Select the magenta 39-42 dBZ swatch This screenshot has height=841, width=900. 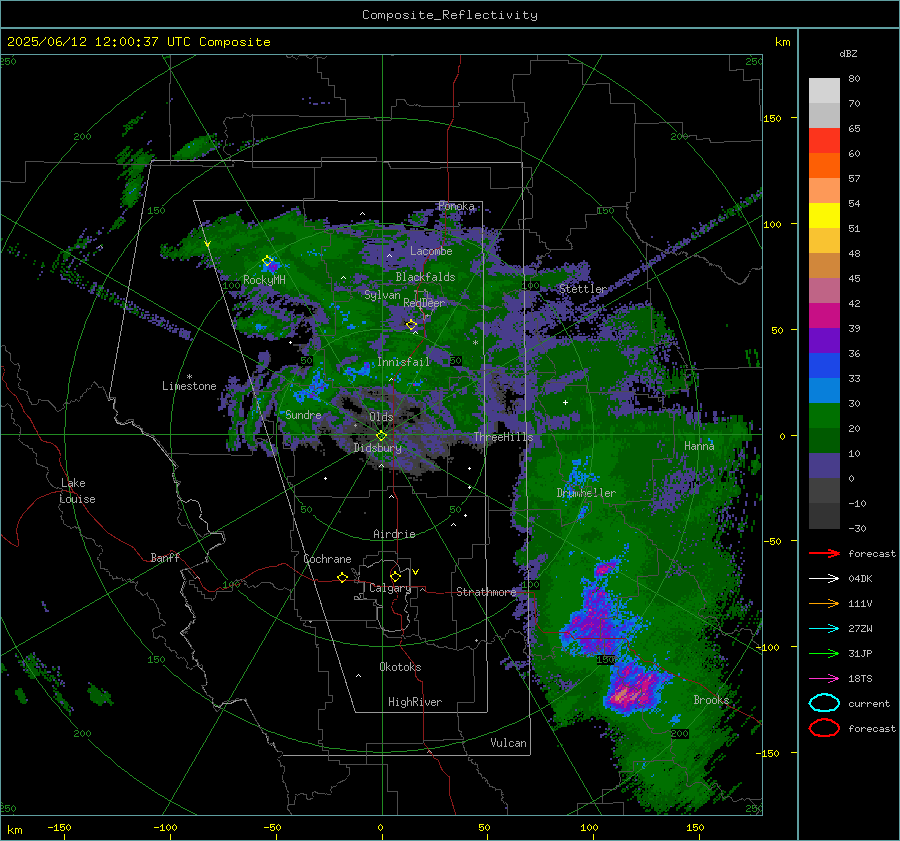point(824,315)
